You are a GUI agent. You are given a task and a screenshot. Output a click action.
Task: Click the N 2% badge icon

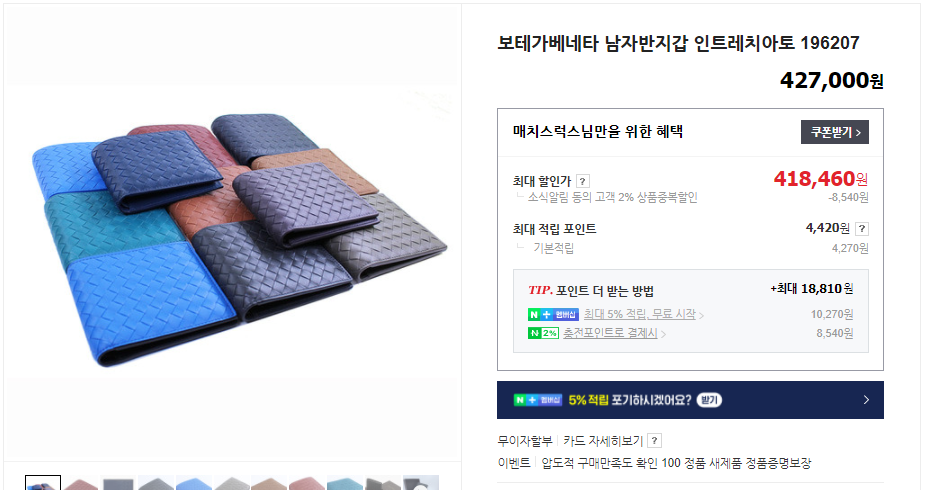click(543, 333)
